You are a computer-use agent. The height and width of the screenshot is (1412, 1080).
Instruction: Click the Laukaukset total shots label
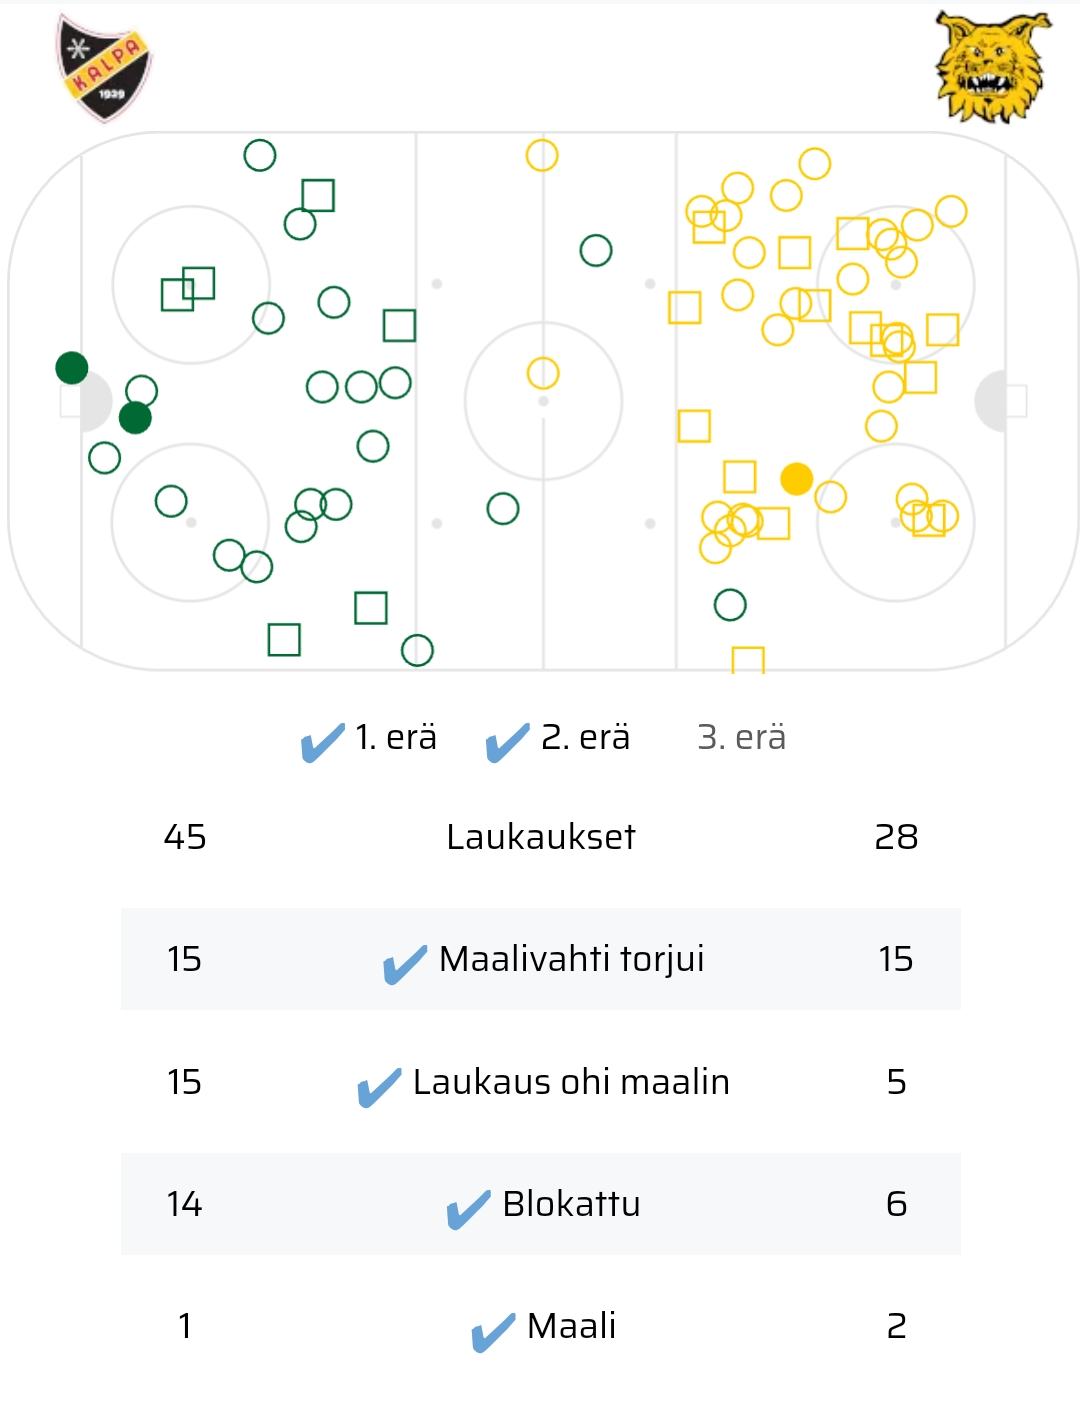[540, 837]
